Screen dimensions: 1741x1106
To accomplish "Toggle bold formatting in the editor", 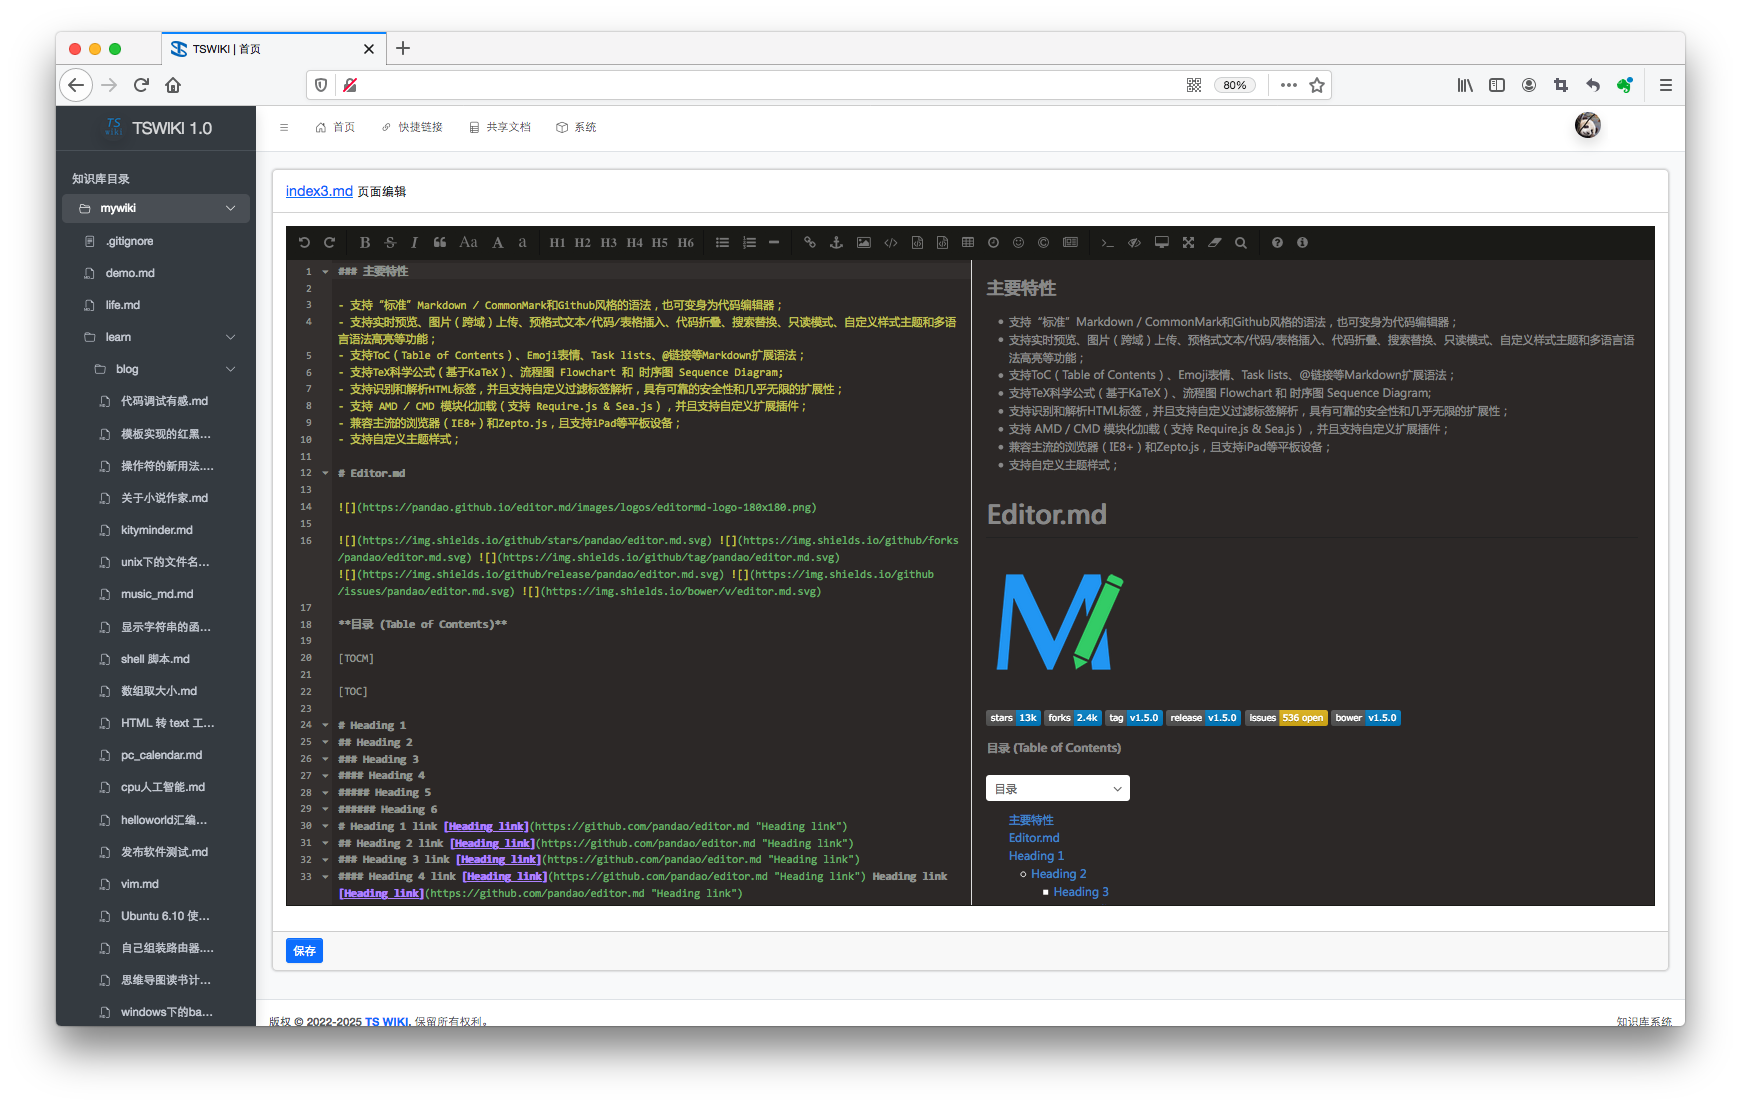I will (364, 242).
